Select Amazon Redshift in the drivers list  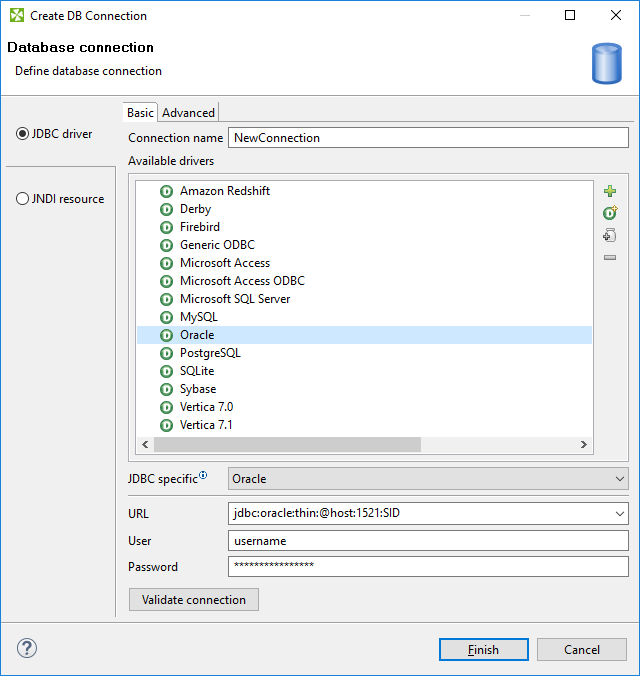pos(225,191)
